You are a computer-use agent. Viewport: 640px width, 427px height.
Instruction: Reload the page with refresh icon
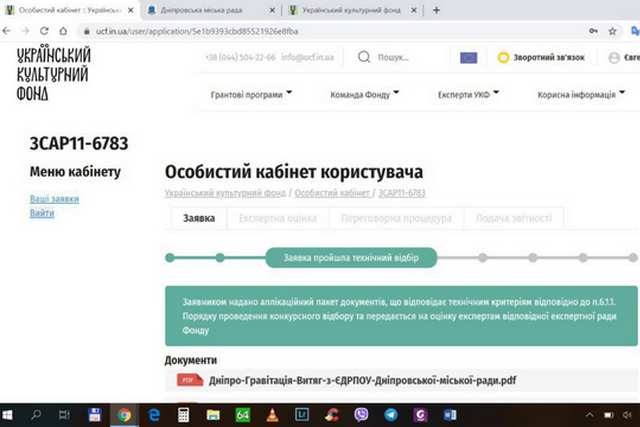click(x=44, y=31)
